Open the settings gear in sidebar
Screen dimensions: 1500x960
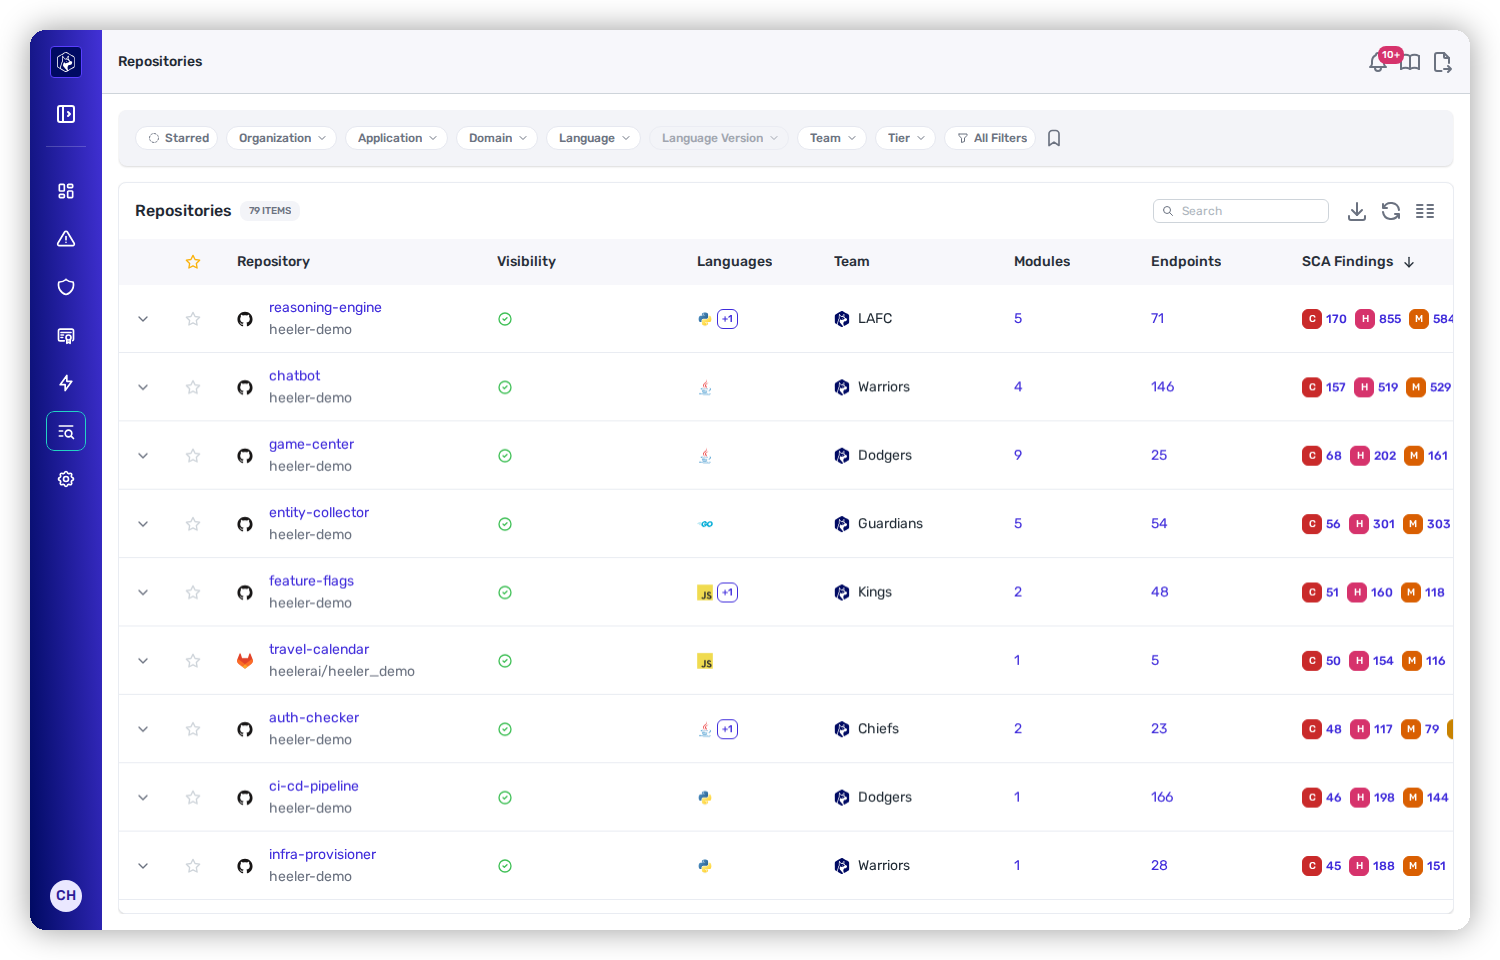[x=66, y=479]
